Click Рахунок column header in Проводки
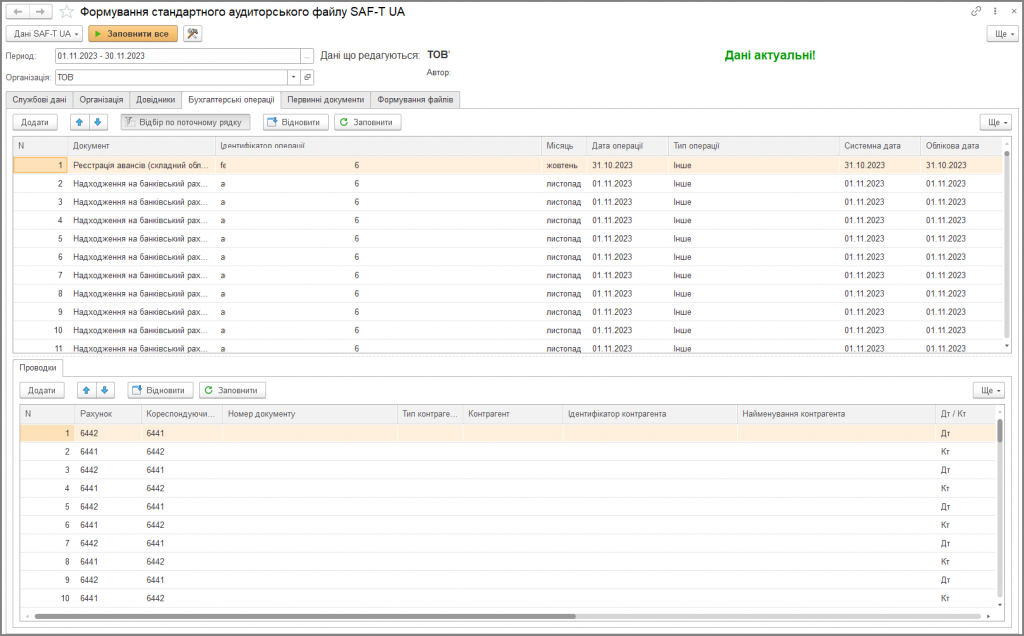Image resolution: width=1024 pixels, height=636 pixels. (108, 414)
